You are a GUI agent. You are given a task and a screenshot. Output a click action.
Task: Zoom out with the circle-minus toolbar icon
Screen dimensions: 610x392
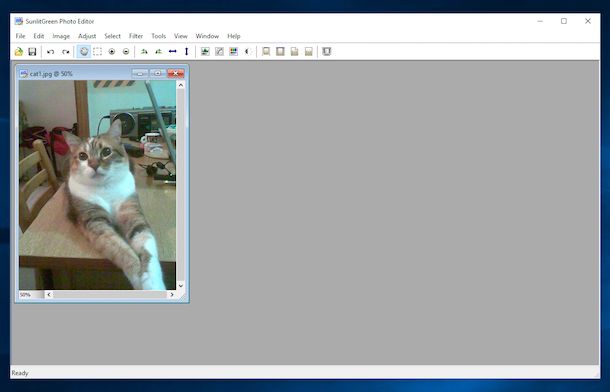pos(126,51)
